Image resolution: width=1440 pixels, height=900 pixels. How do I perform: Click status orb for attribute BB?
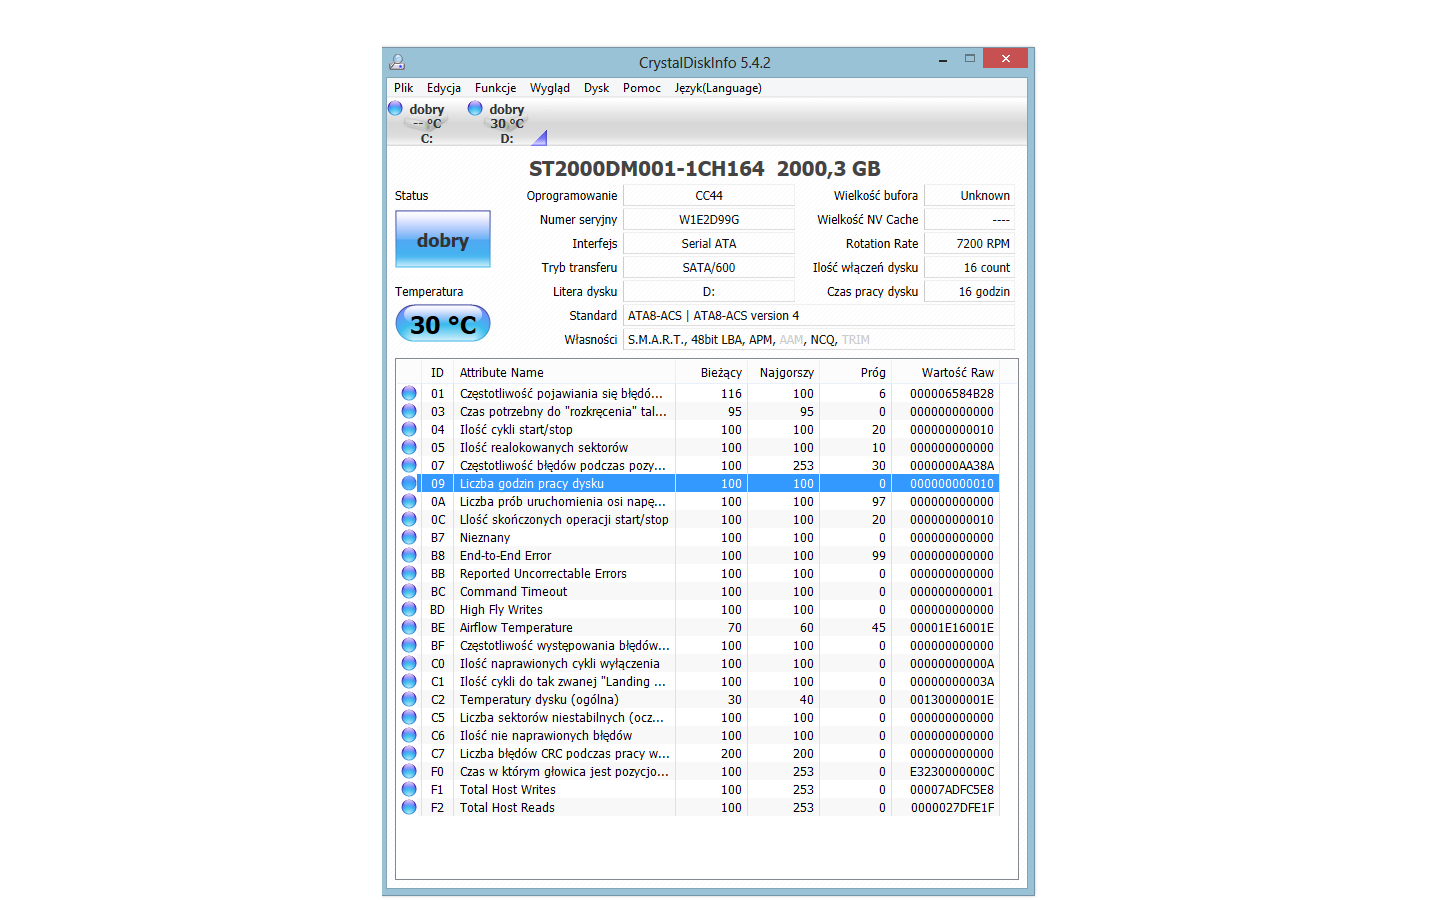pyautogui.click(x=409, y=573)
